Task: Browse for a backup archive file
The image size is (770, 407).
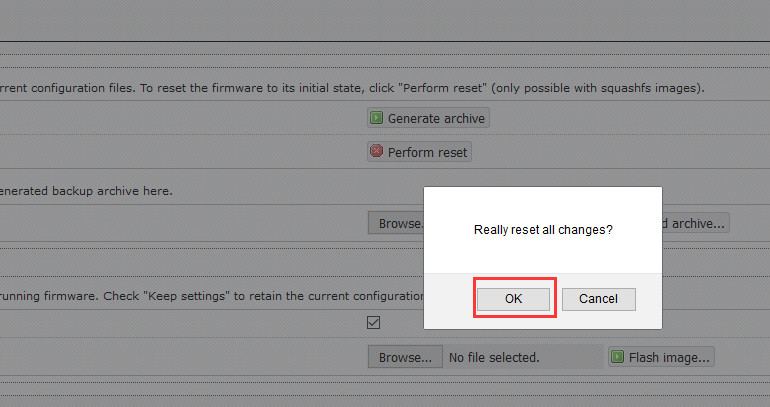Action: click(396, 223)
